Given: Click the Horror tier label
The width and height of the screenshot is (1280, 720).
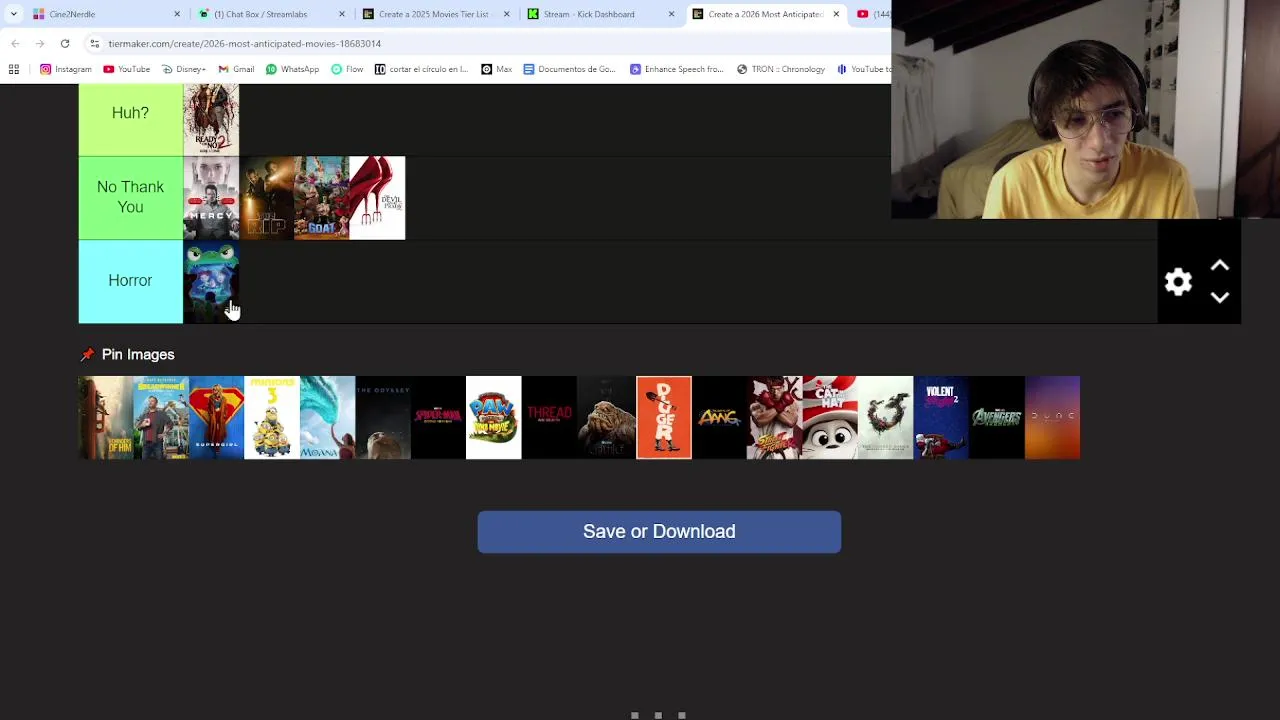Looking at the screenshot, I should click(130, 281).
